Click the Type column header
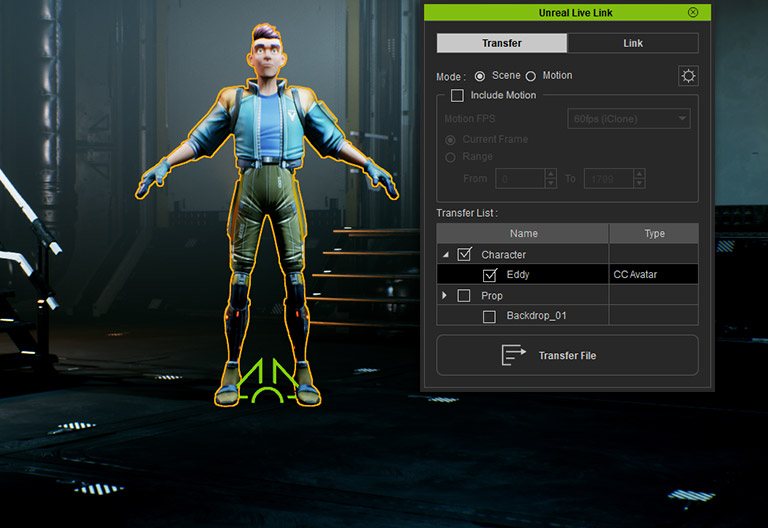The width and height of the screenshot is (768, 528). coord(654,234)
